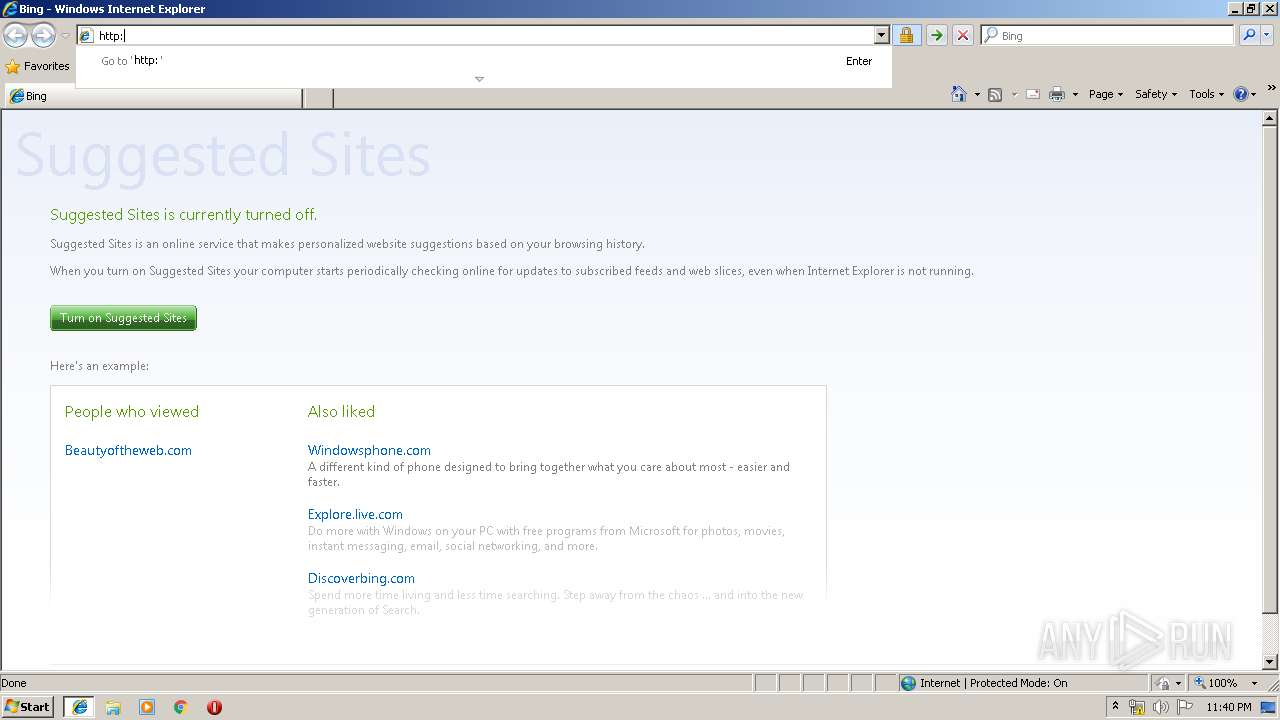This screenshot has height=720, width=1280.
Task: Open Windows Explorer folder taskbar icon
Action: 113,707
